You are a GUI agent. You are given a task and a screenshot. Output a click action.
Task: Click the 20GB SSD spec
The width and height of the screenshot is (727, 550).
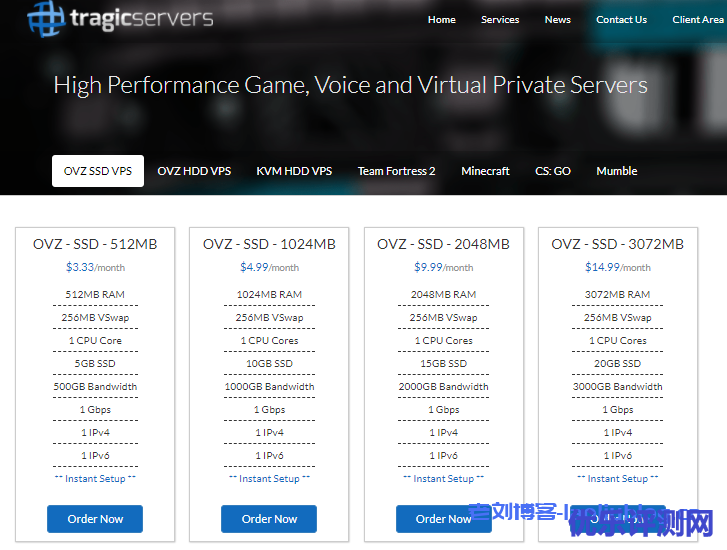coord(618,364)
